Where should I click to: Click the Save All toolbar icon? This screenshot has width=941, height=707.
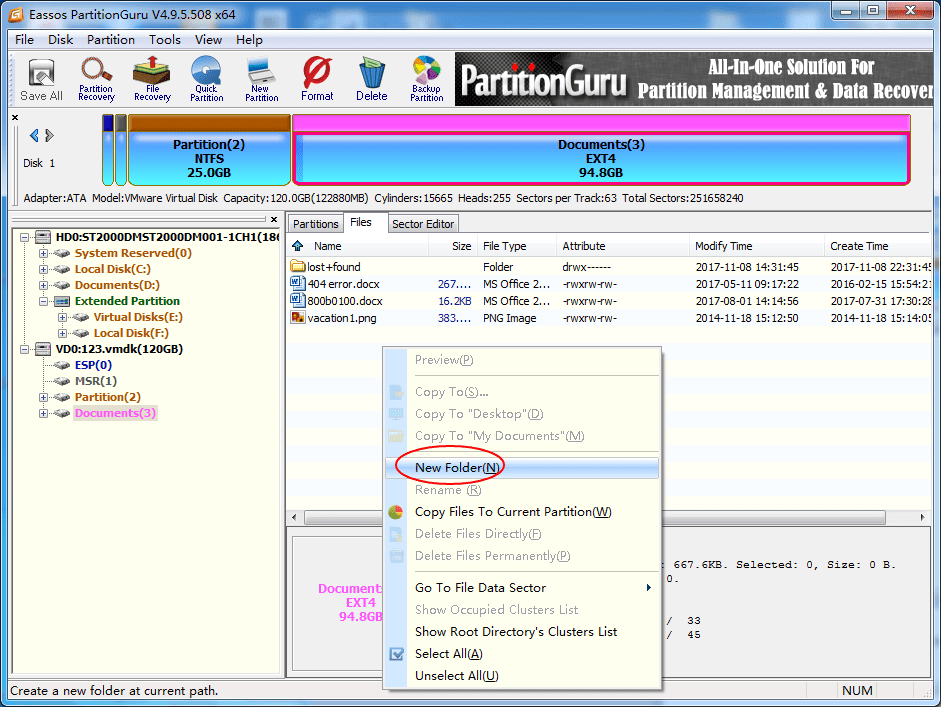pyautogui.click(x=40, y=79)
